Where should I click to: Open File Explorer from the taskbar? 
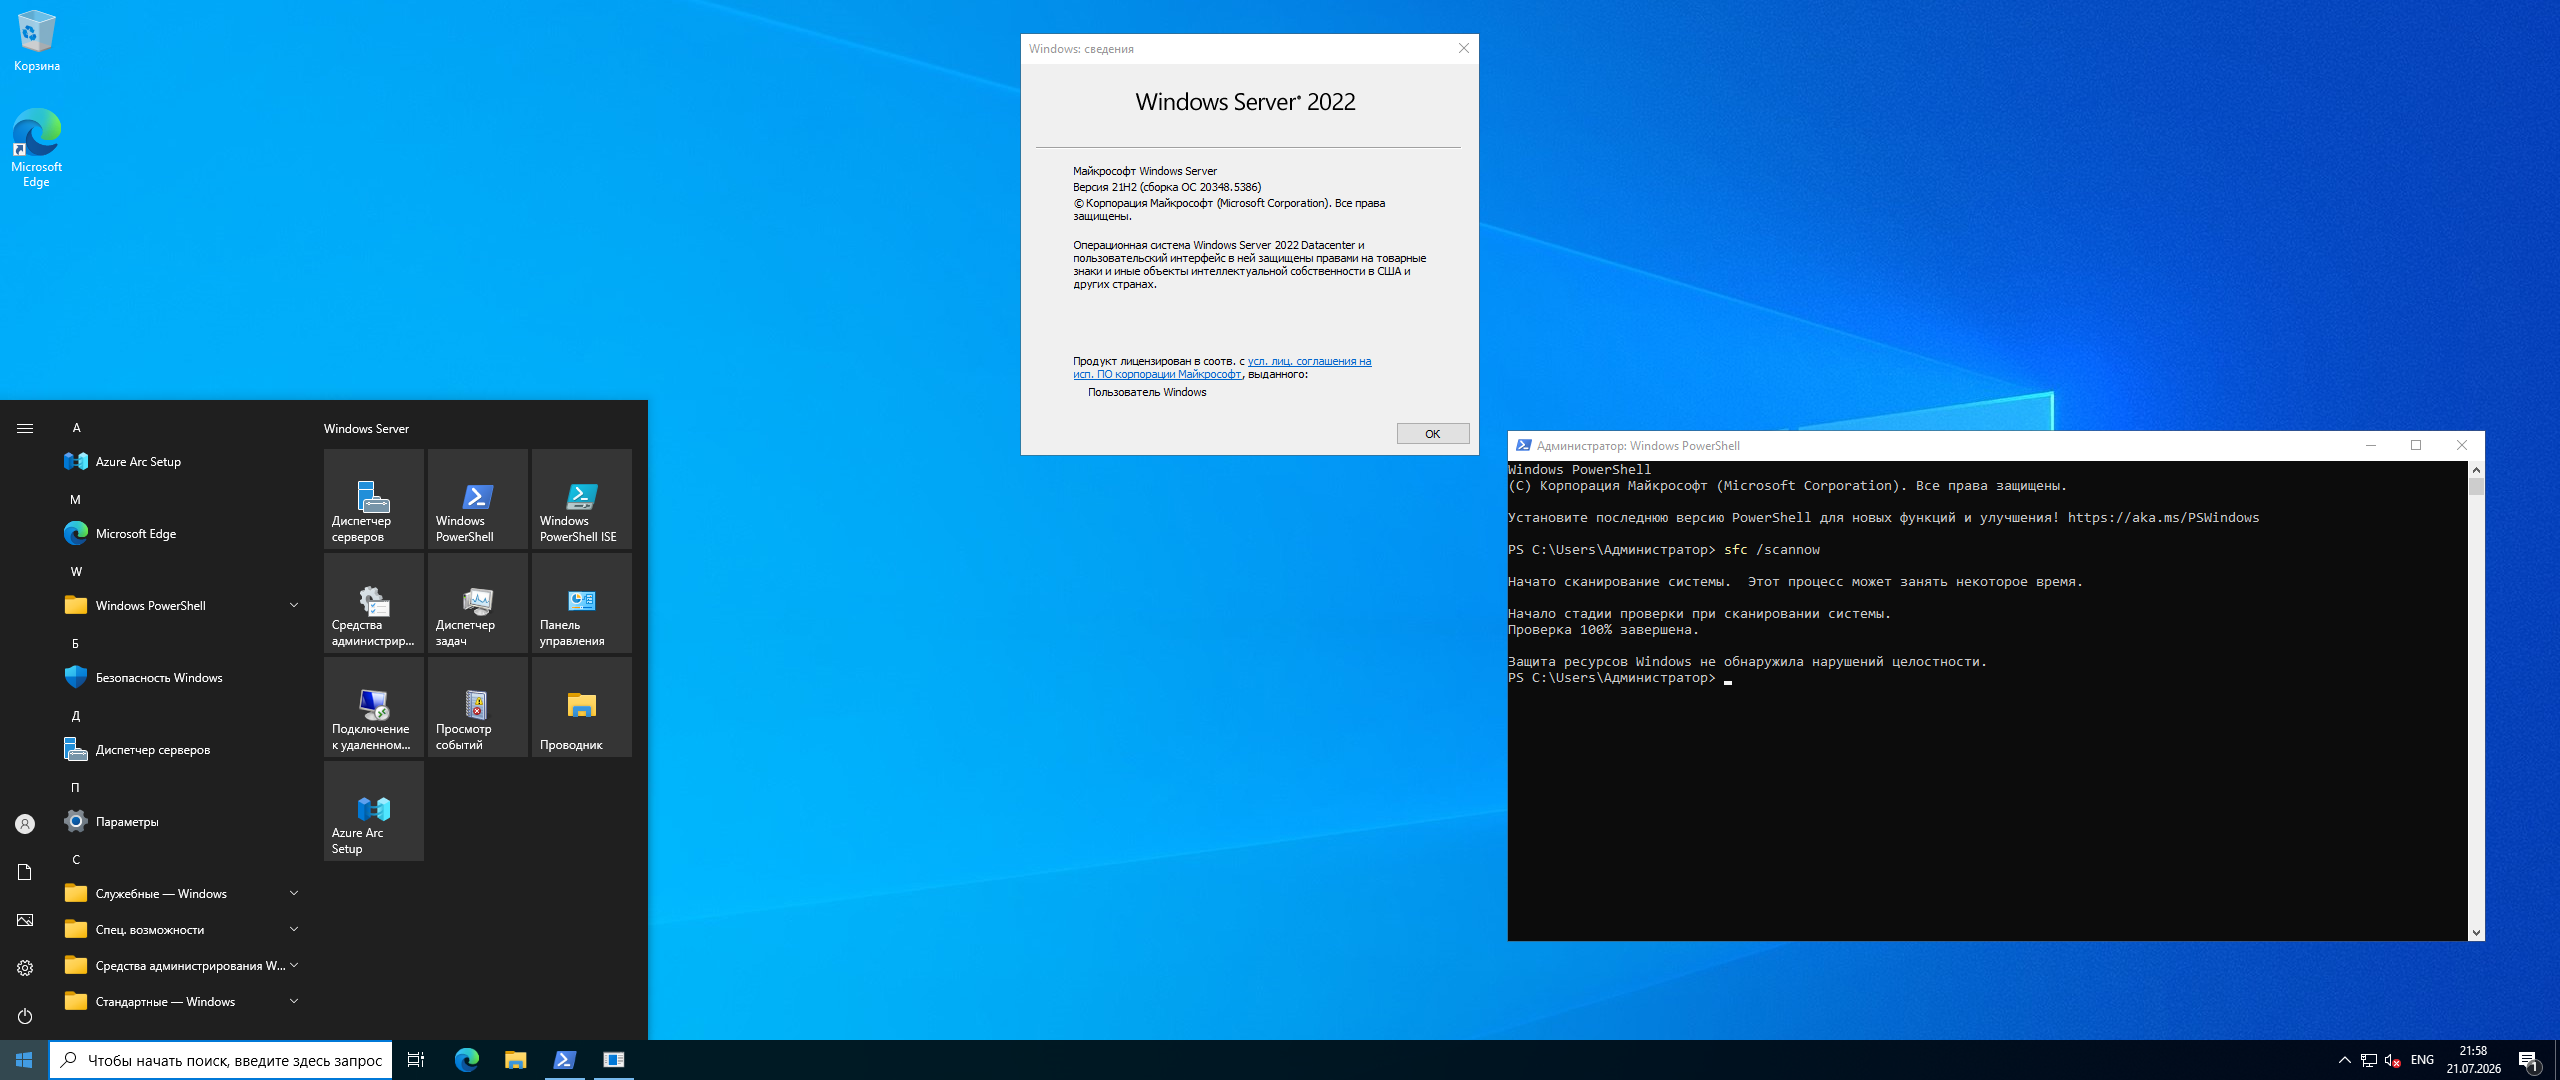tap(515, 1060)
